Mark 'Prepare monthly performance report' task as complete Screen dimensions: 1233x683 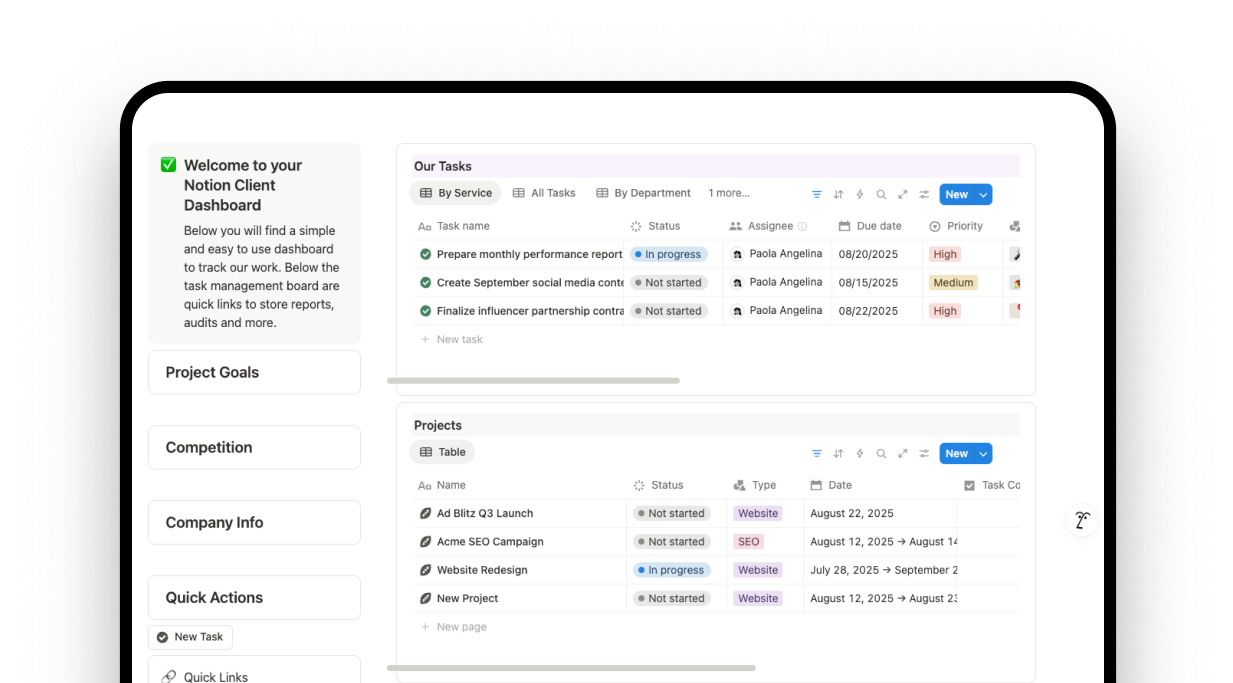click(x=425, y=255)
